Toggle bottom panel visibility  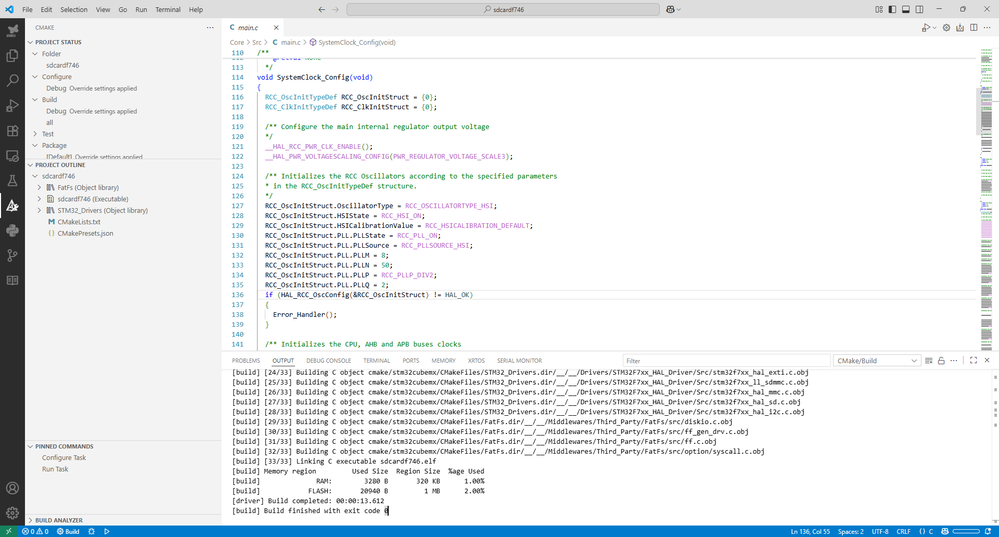pos(906,9)
